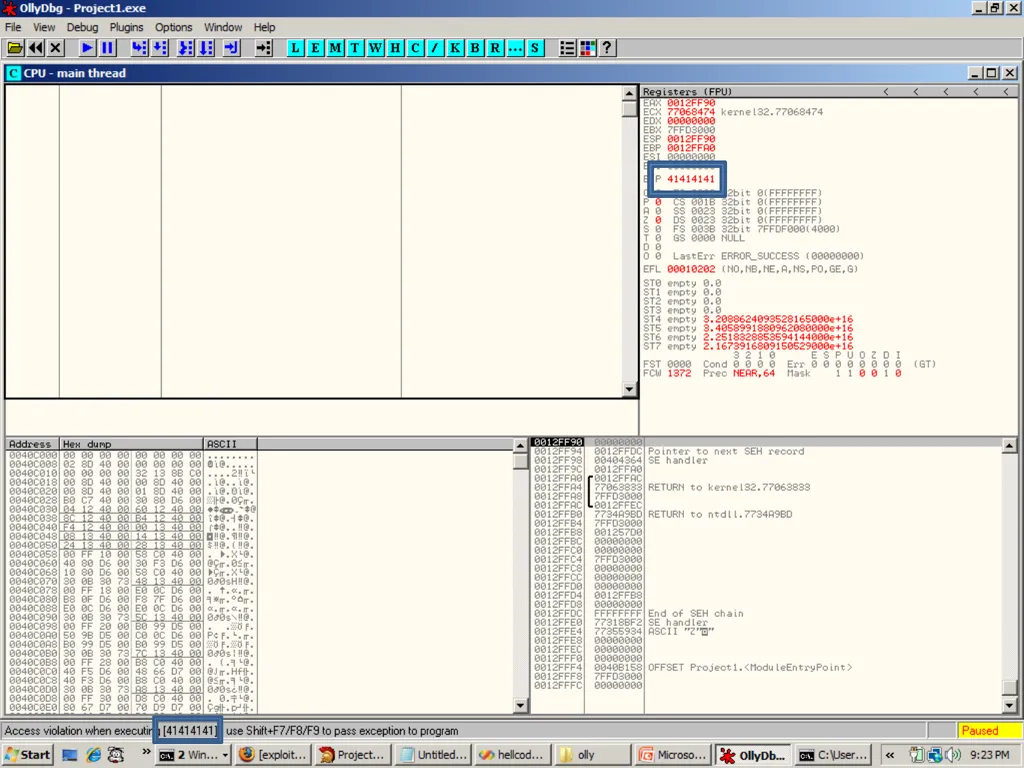The width and height of the screenshot is (1024, 768).
Task: Pause execution with the pause icon
Action: [x=107, y=48]
